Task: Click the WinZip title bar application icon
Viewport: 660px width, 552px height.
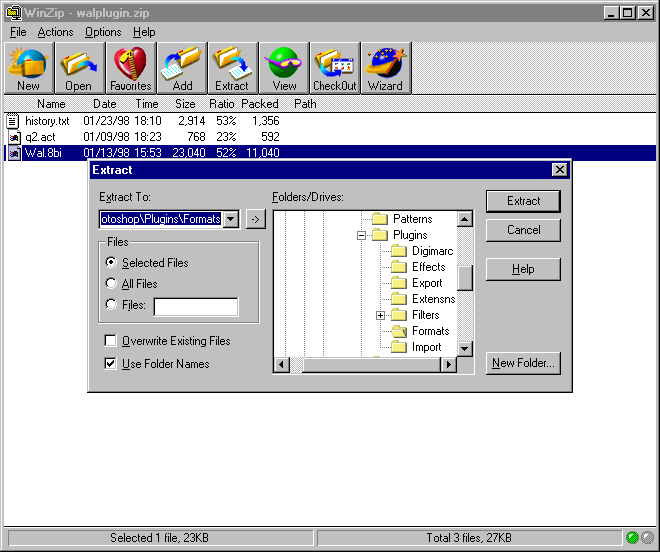Action: pos(13,13)
